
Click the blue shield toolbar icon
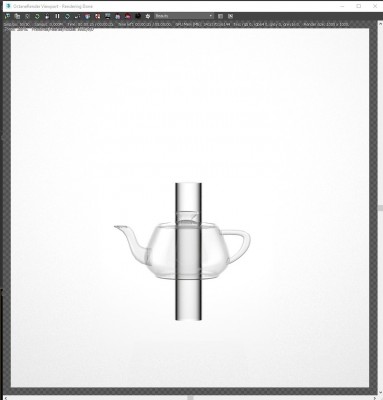click(87, 16)
